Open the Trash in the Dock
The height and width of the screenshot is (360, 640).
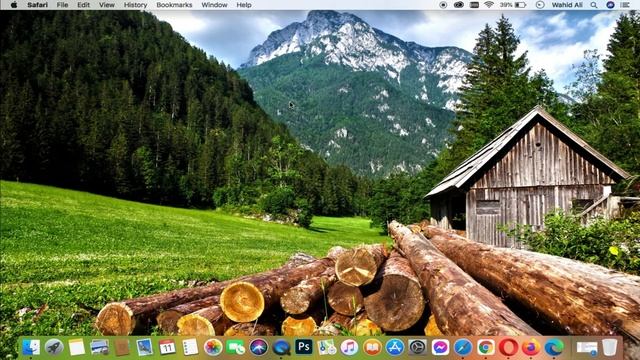610,347
